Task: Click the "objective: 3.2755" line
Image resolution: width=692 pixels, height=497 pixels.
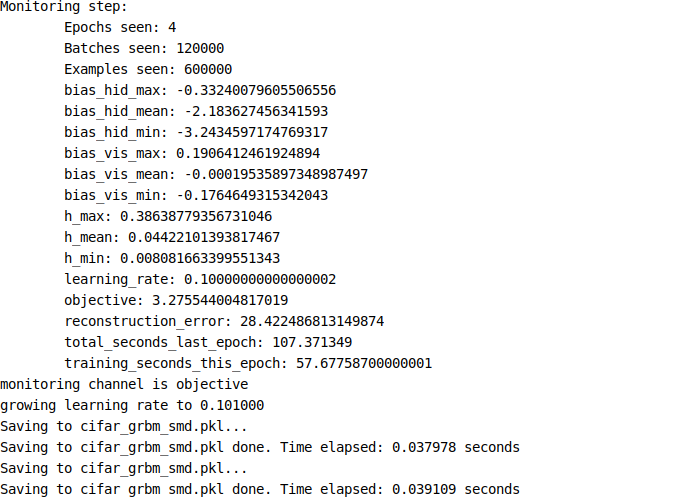Action: tap(176, 300)
